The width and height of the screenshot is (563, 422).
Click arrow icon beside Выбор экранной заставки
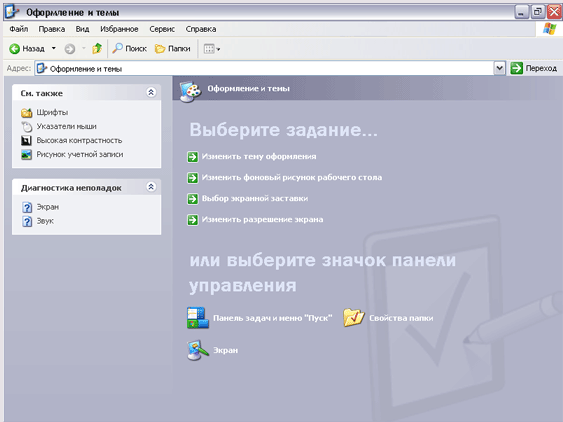[193, 199]
